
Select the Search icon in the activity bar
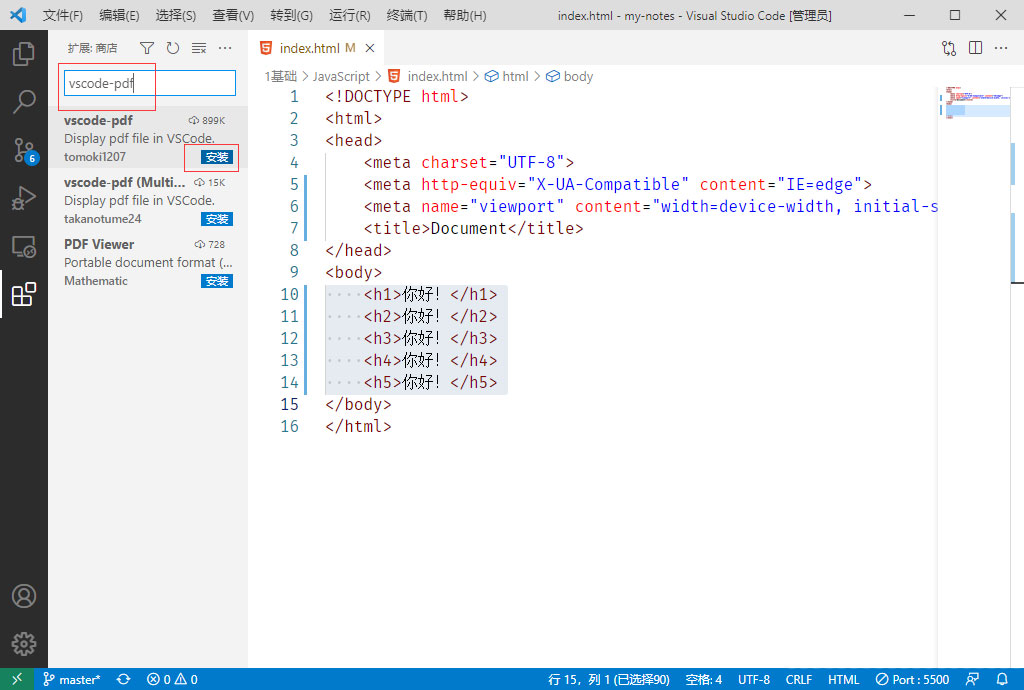click(x=24, y=100)
